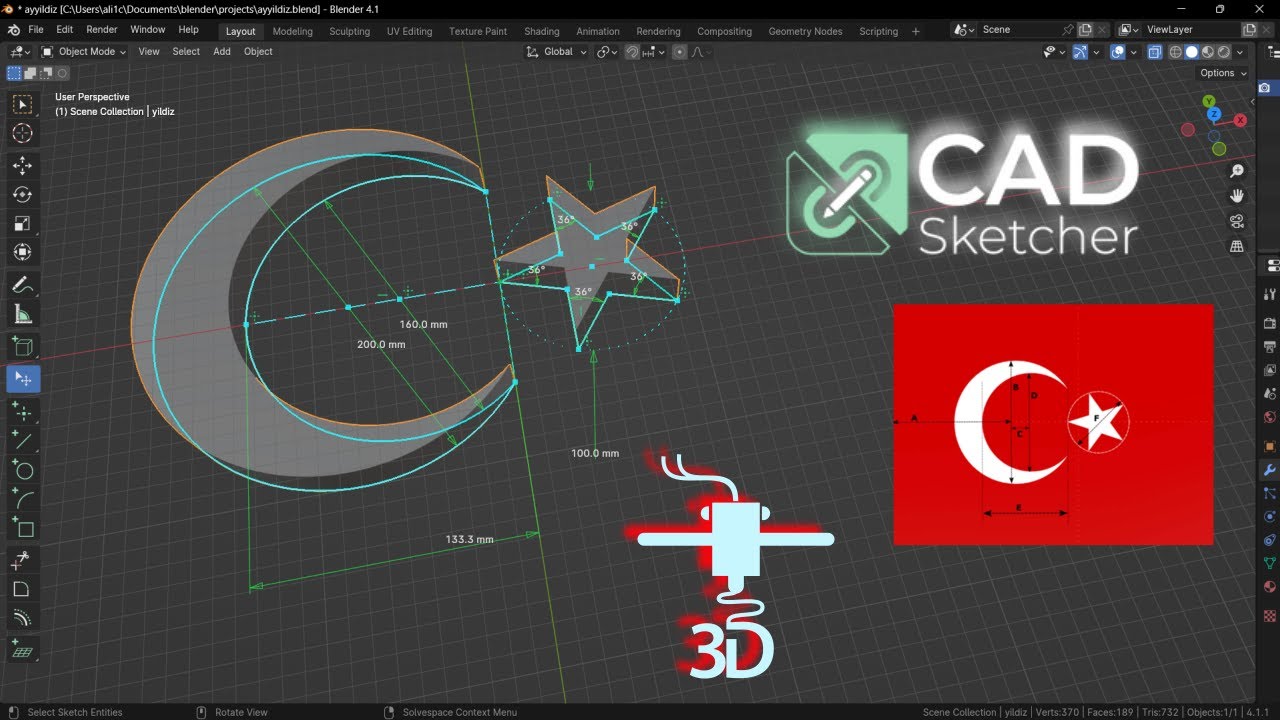Screen dimensions: 1280x720
Task: Toggle X-Ray view button
Action: (1155, 51)
